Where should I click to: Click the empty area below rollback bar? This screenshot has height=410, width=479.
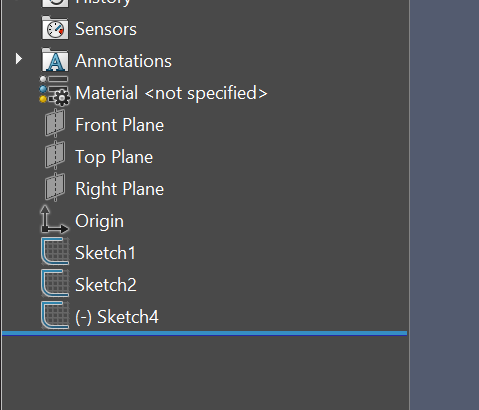(204, 373)
